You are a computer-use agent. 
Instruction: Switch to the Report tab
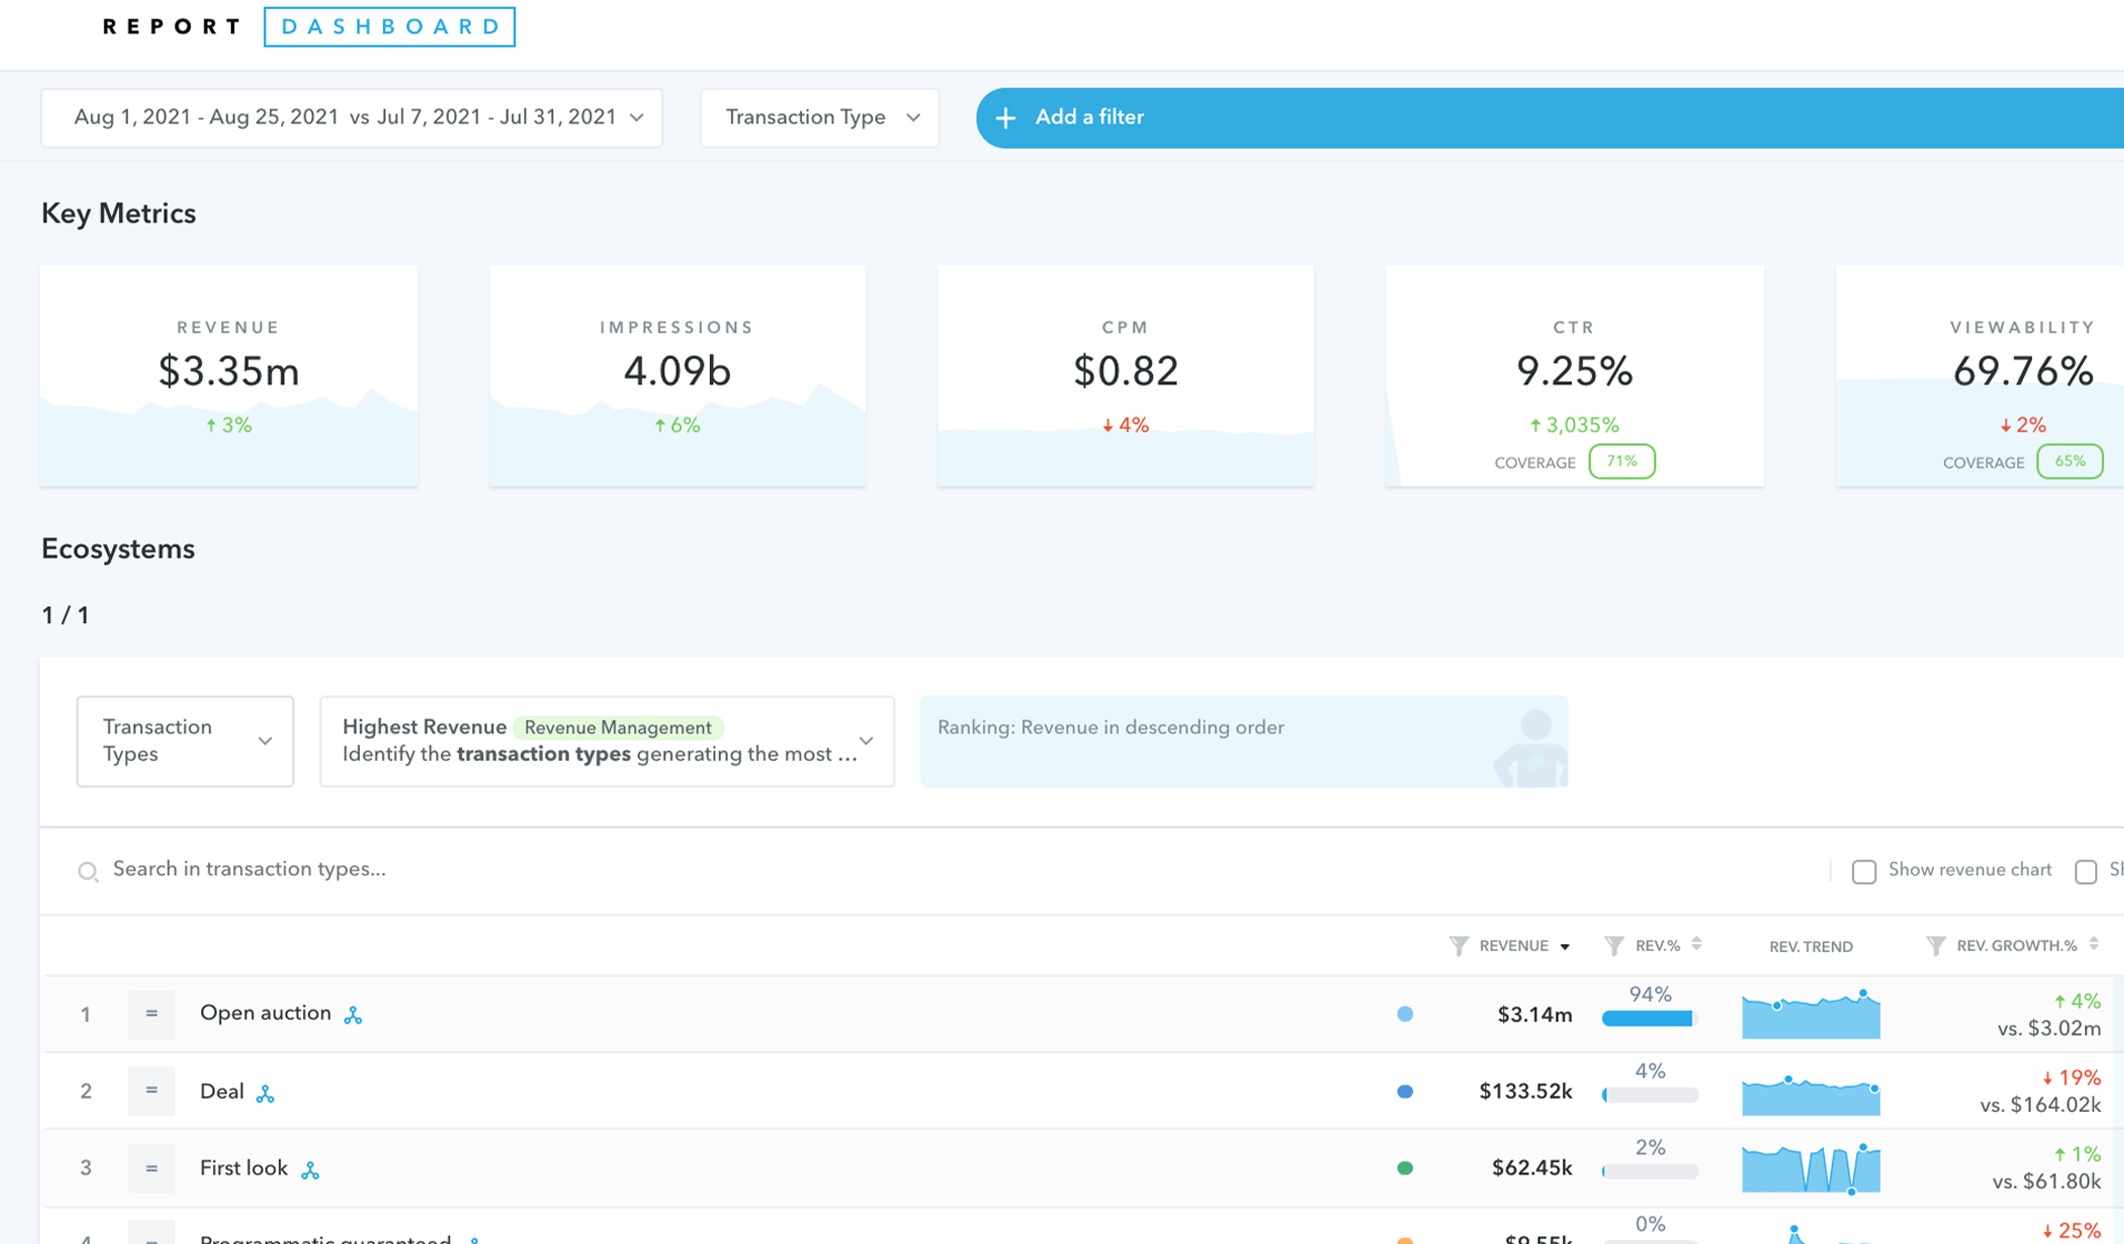172,27
